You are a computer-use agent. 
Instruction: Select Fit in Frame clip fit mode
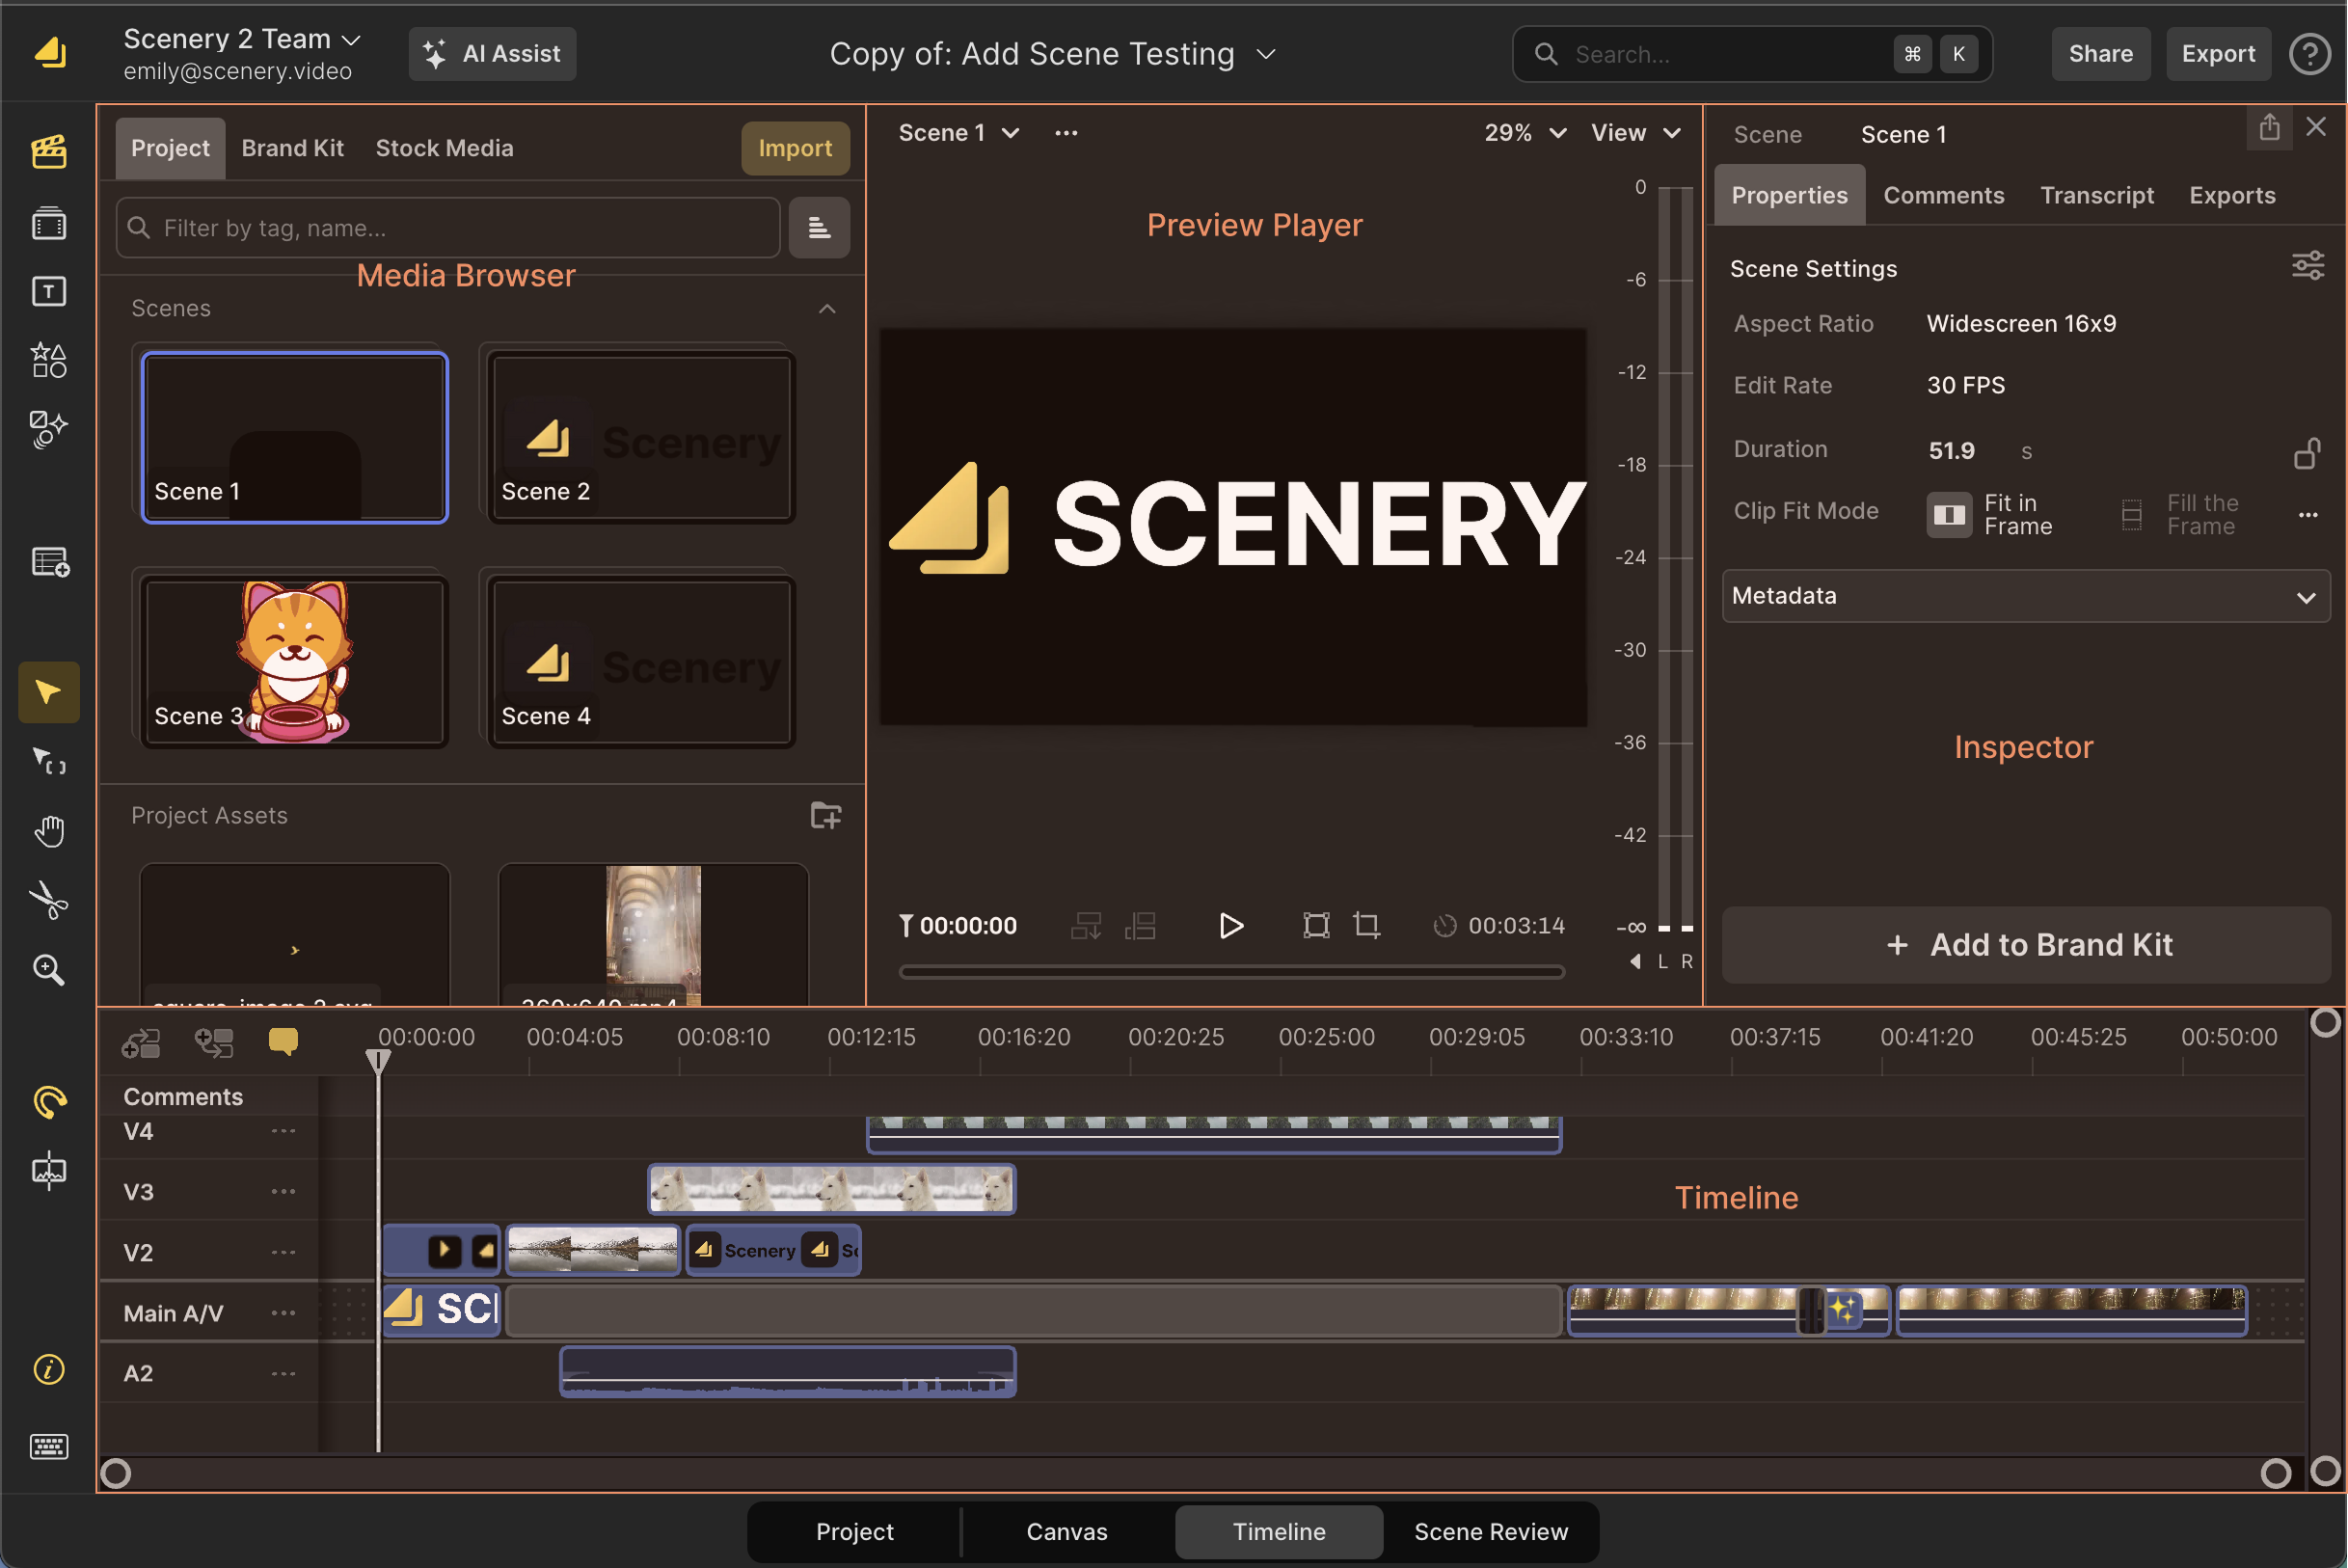(1990, 514)
